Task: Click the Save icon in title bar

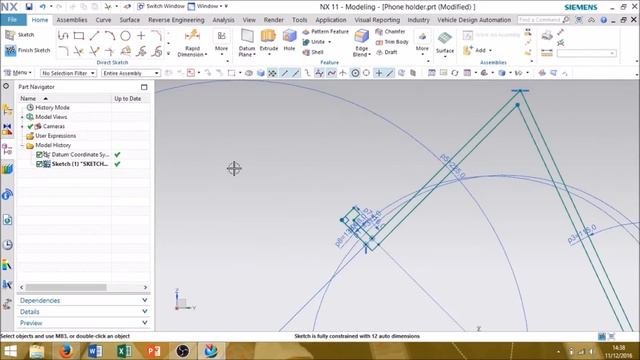Action: (29, 7)
